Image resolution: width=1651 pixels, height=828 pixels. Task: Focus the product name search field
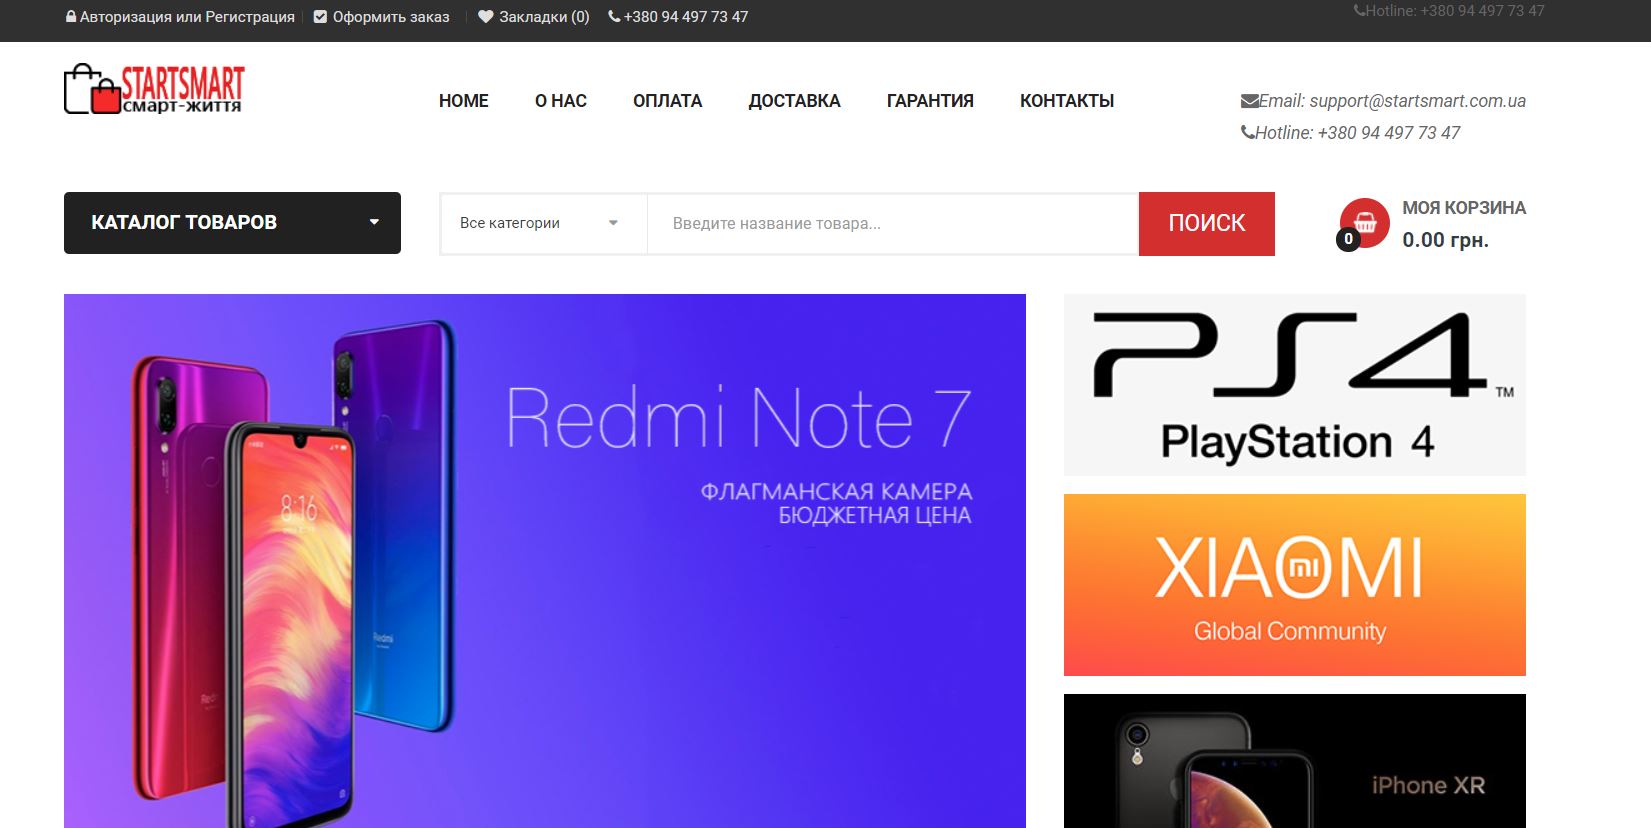coord(893,223)
